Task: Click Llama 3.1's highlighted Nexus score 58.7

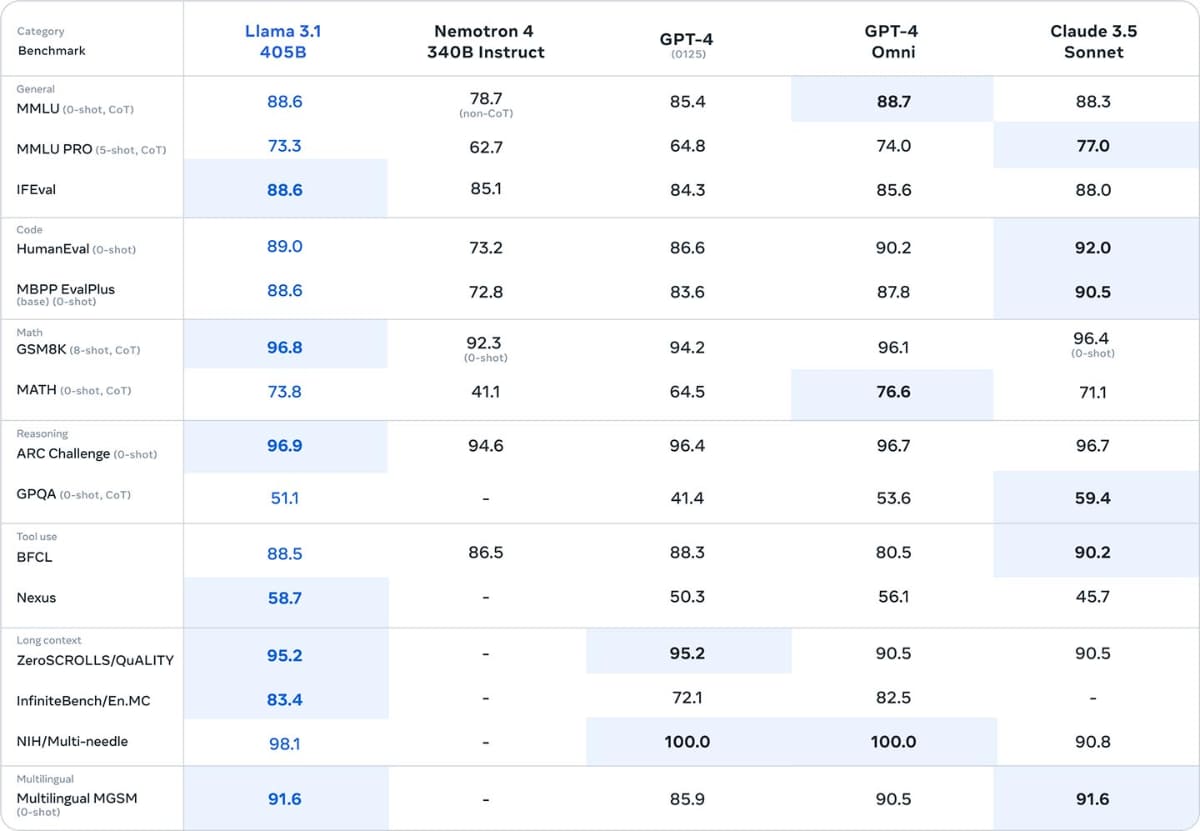Action: tap(284, 598)
